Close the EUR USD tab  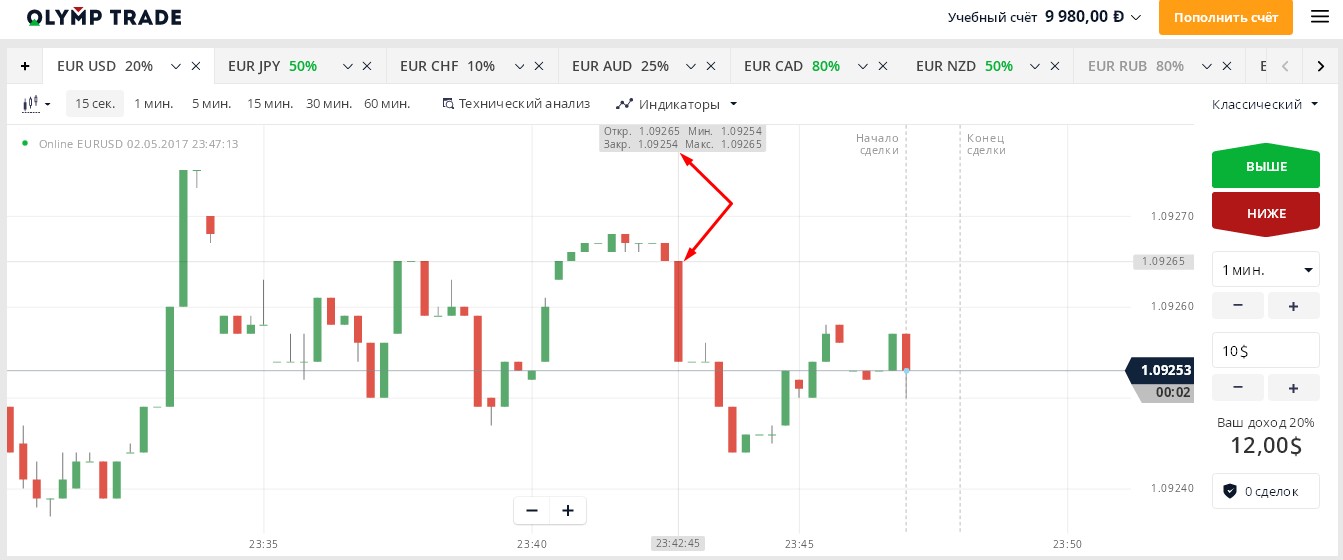coord(196,66)
